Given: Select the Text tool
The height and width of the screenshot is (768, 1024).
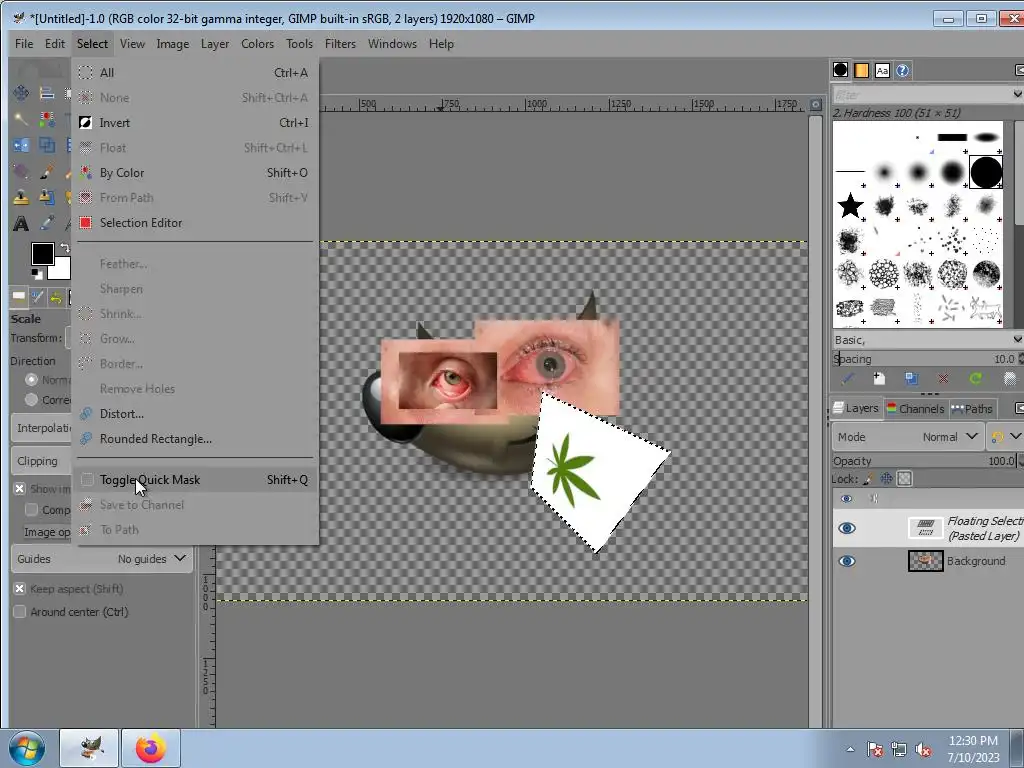Looking at the screenshot, I should click(21, 224).
